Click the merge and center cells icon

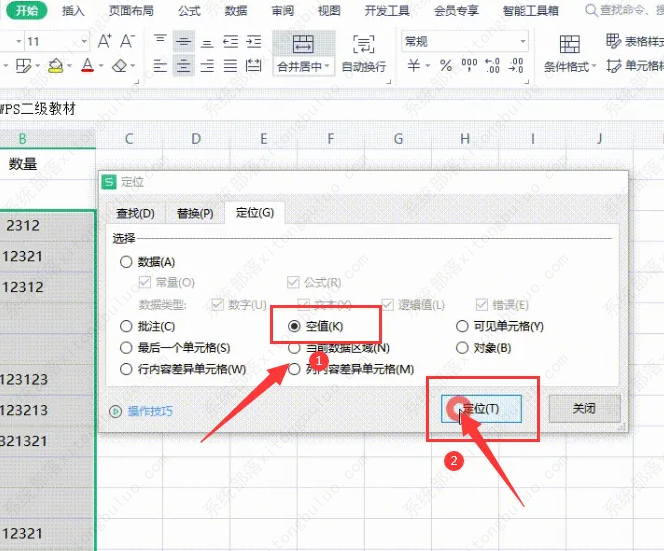(x=299, y=45)
